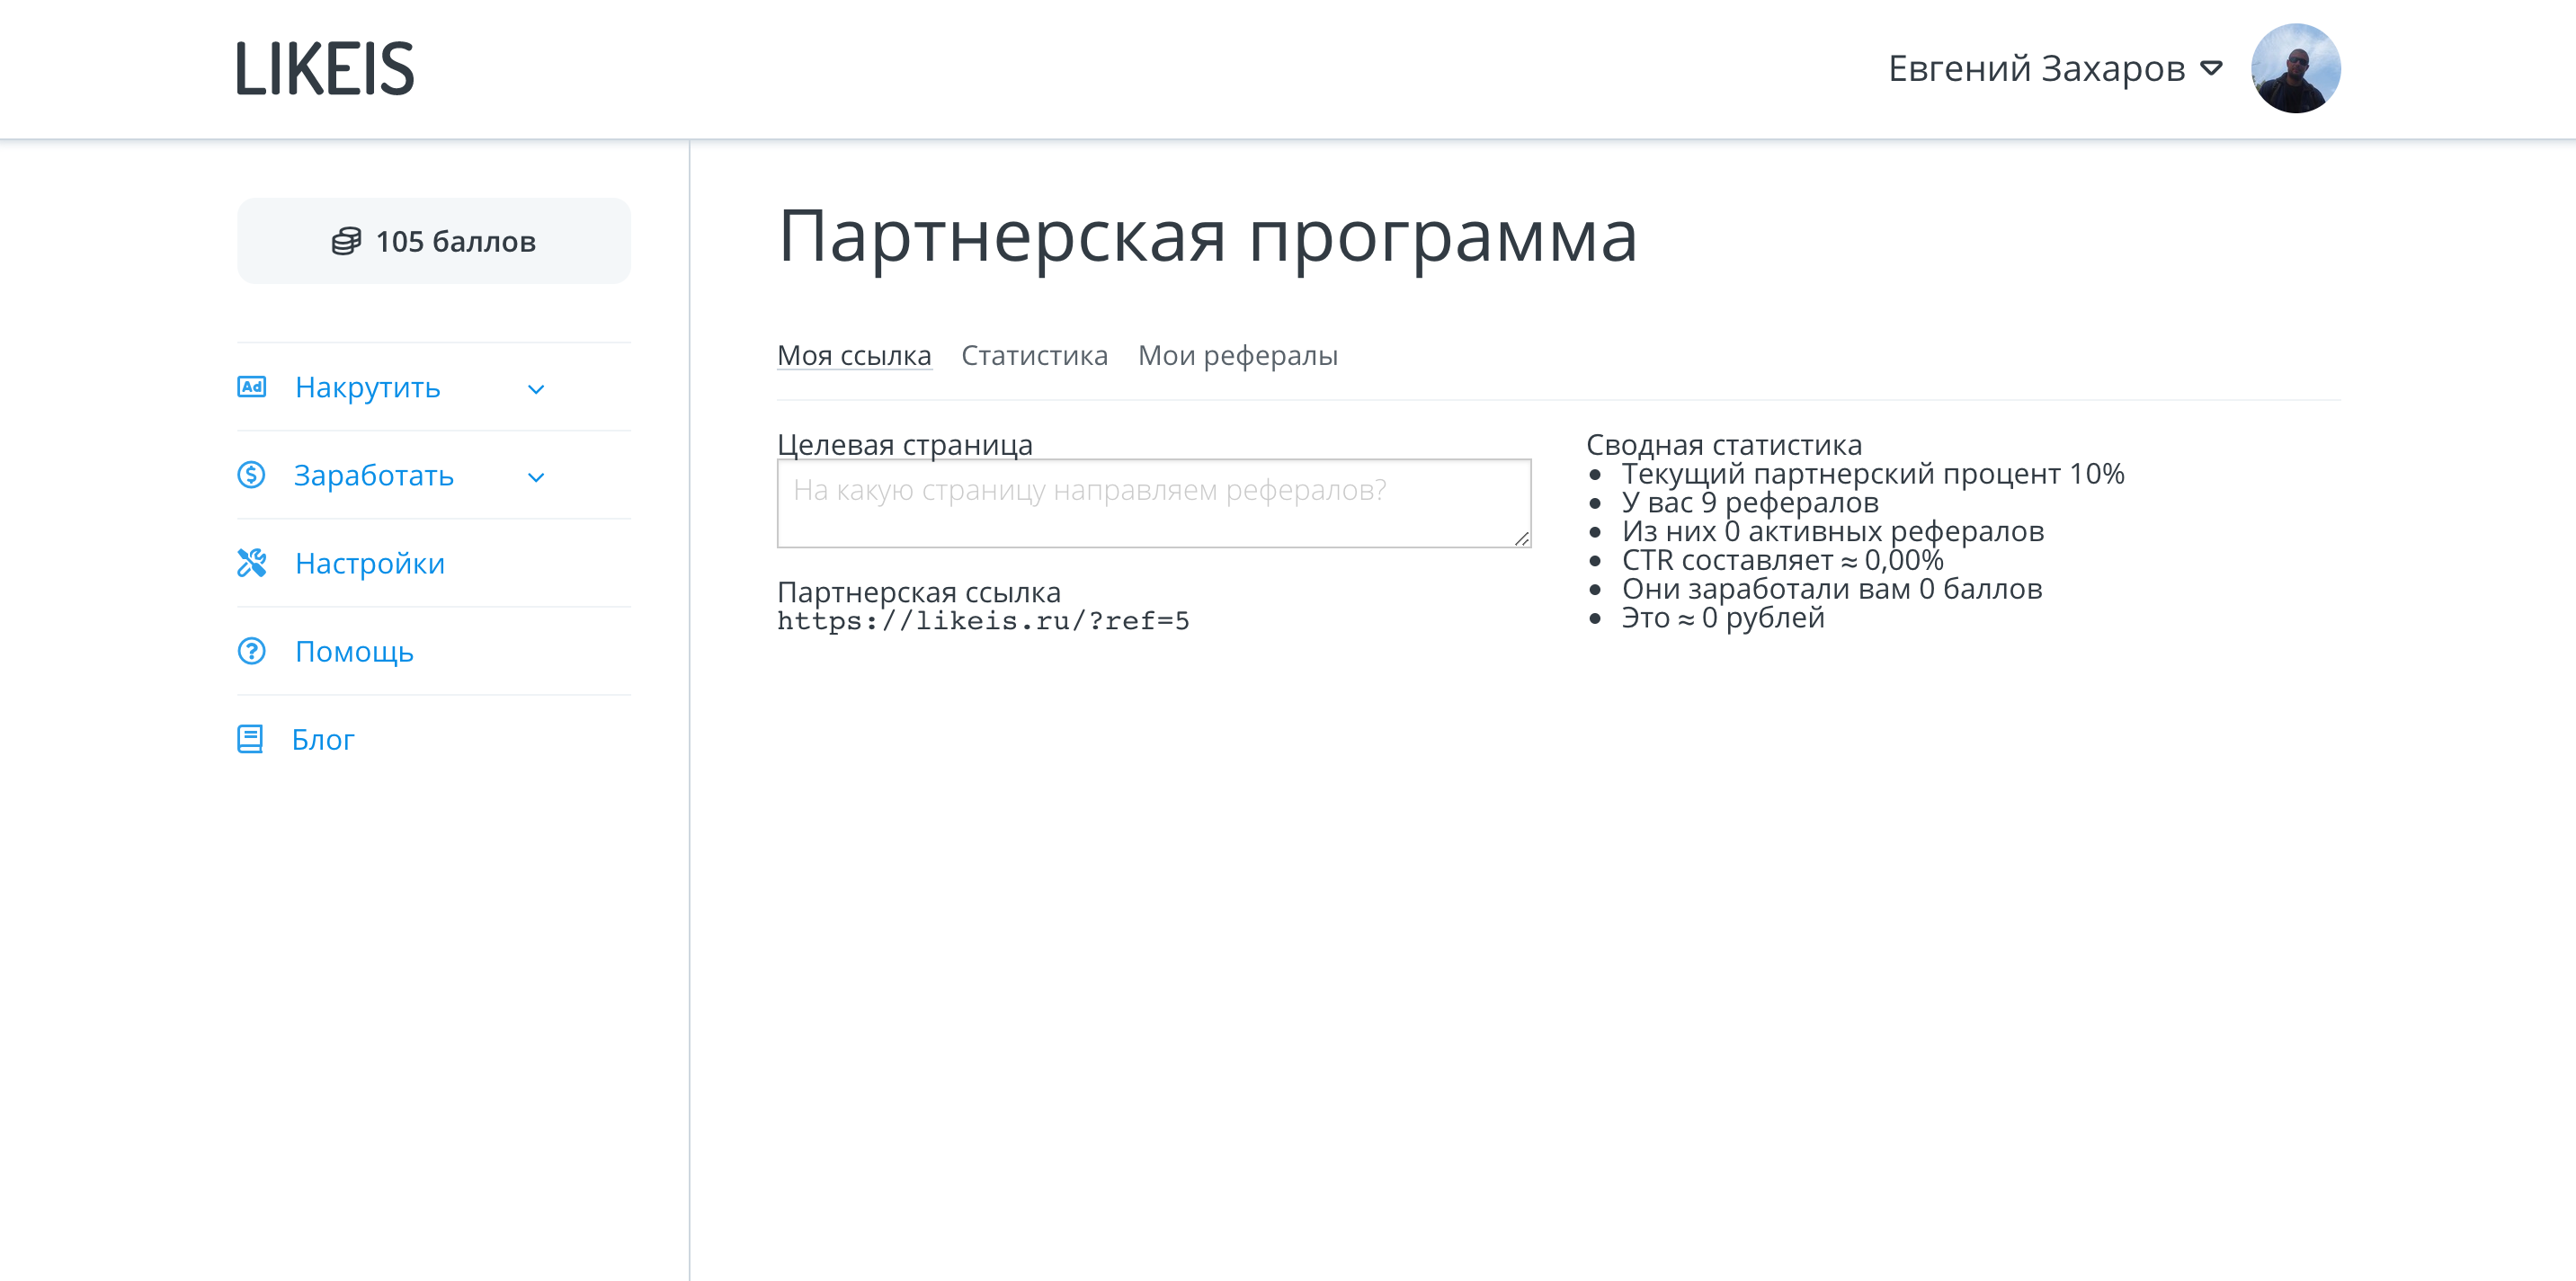Viewport: 2576px width, 1281px height.
Task: Click the dollar coin icon beside Заработать
Action: click(251, 475)
